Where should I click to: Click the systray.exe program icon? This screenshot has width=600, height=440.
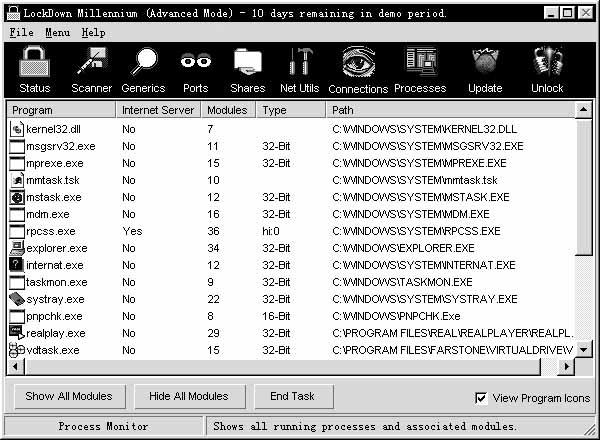(16, 299)
